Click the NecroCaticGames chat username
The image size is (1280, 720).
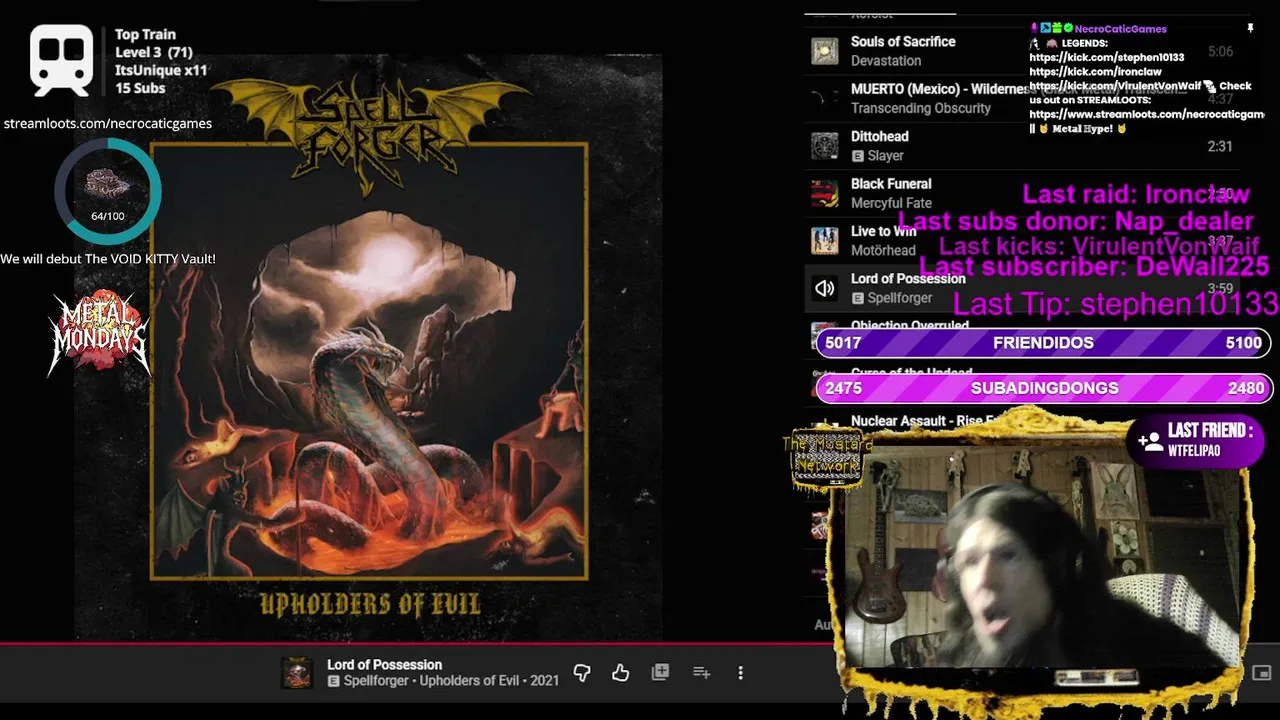[x=1120, y=29]
